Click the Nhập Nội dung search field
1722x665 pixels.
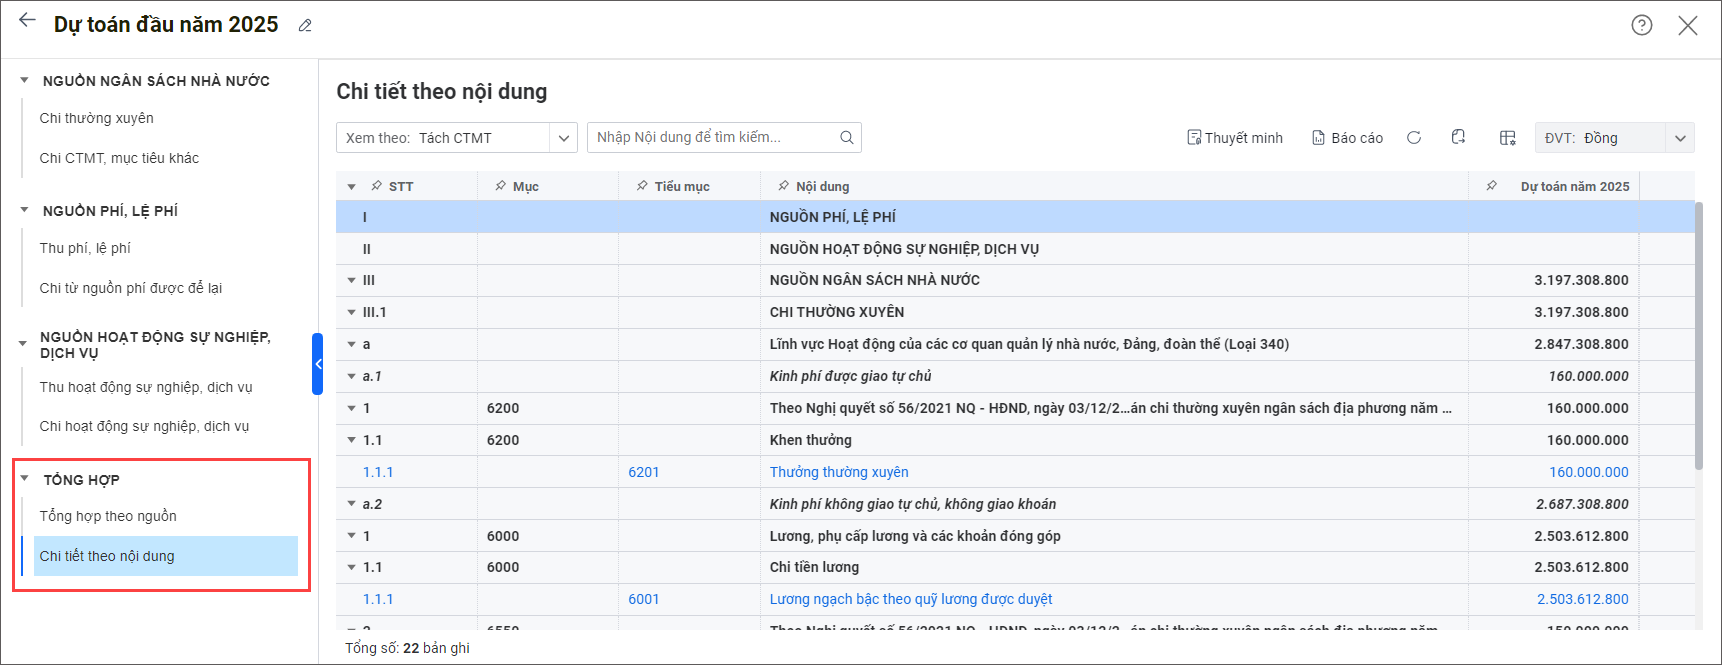point(712,138)
